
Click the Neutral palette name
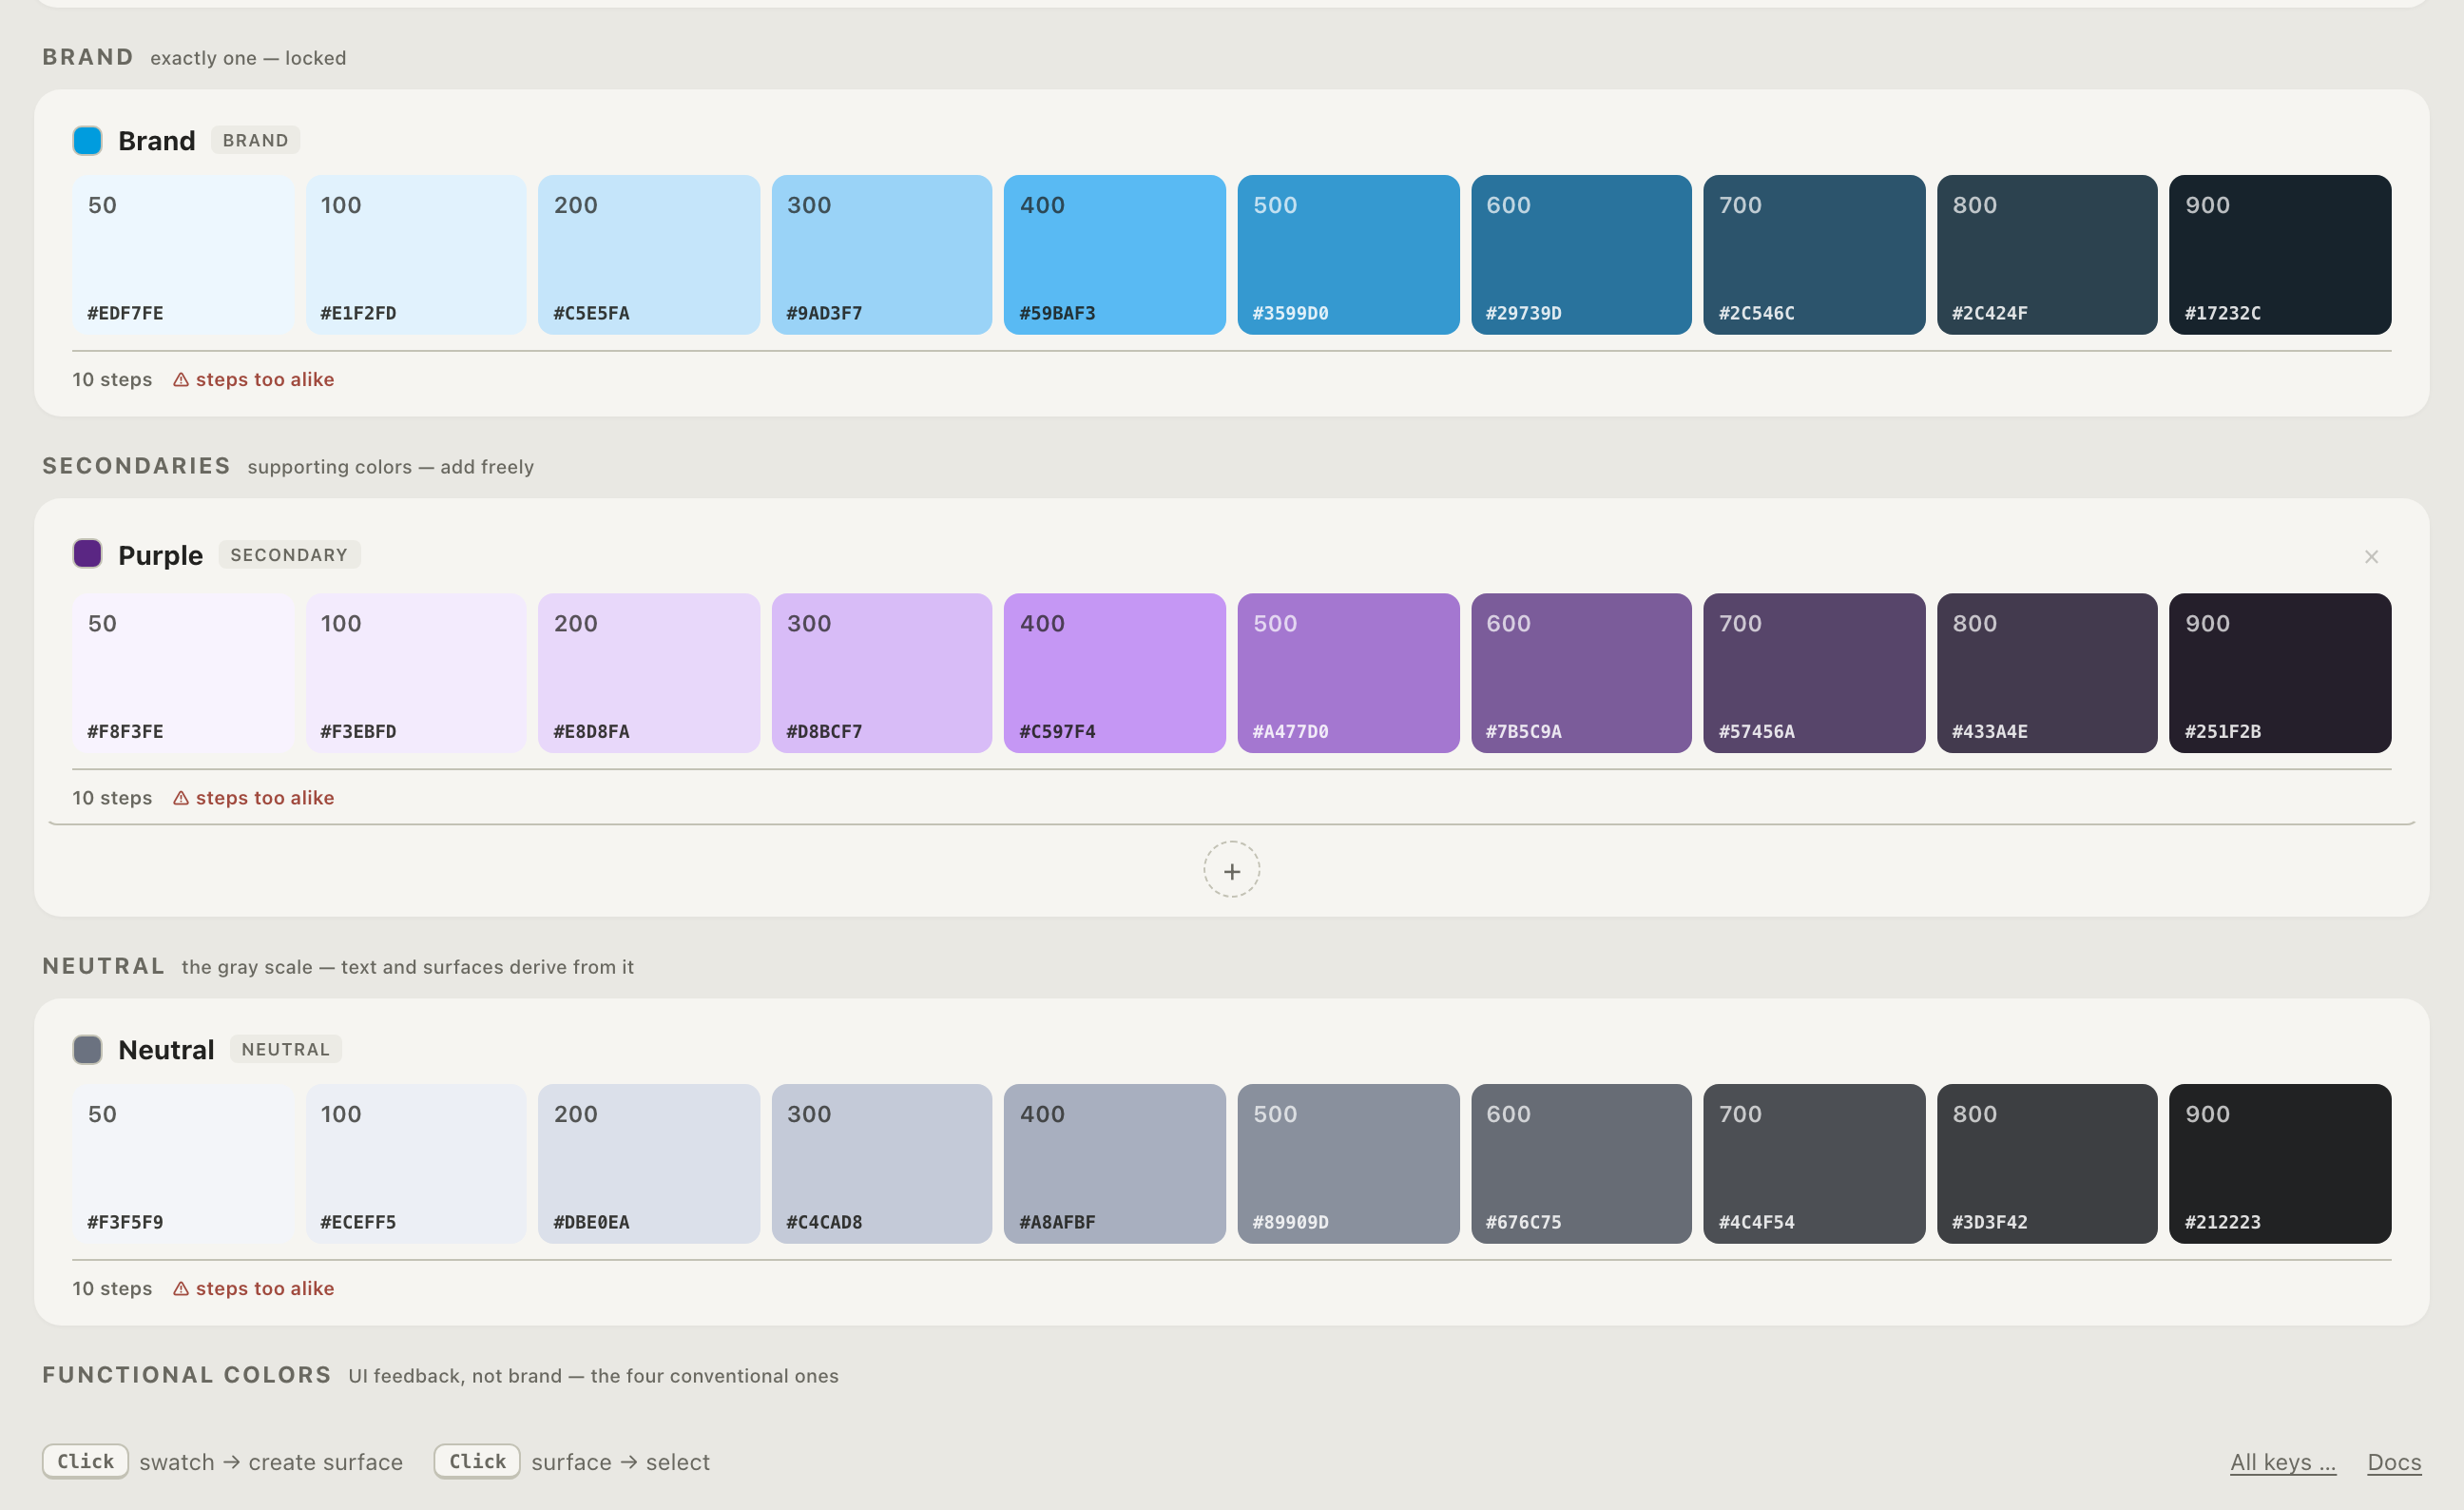pyautogui.click(x=166, y=1050)
